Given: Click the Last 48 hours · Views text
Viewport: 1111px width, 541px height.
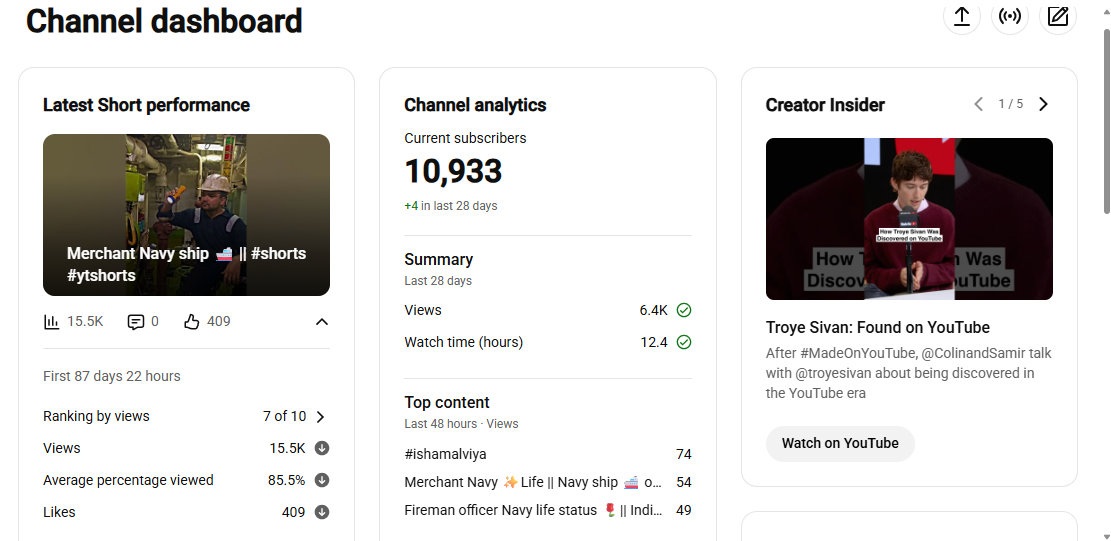Looking at the screenshot, I should (461, 424).
